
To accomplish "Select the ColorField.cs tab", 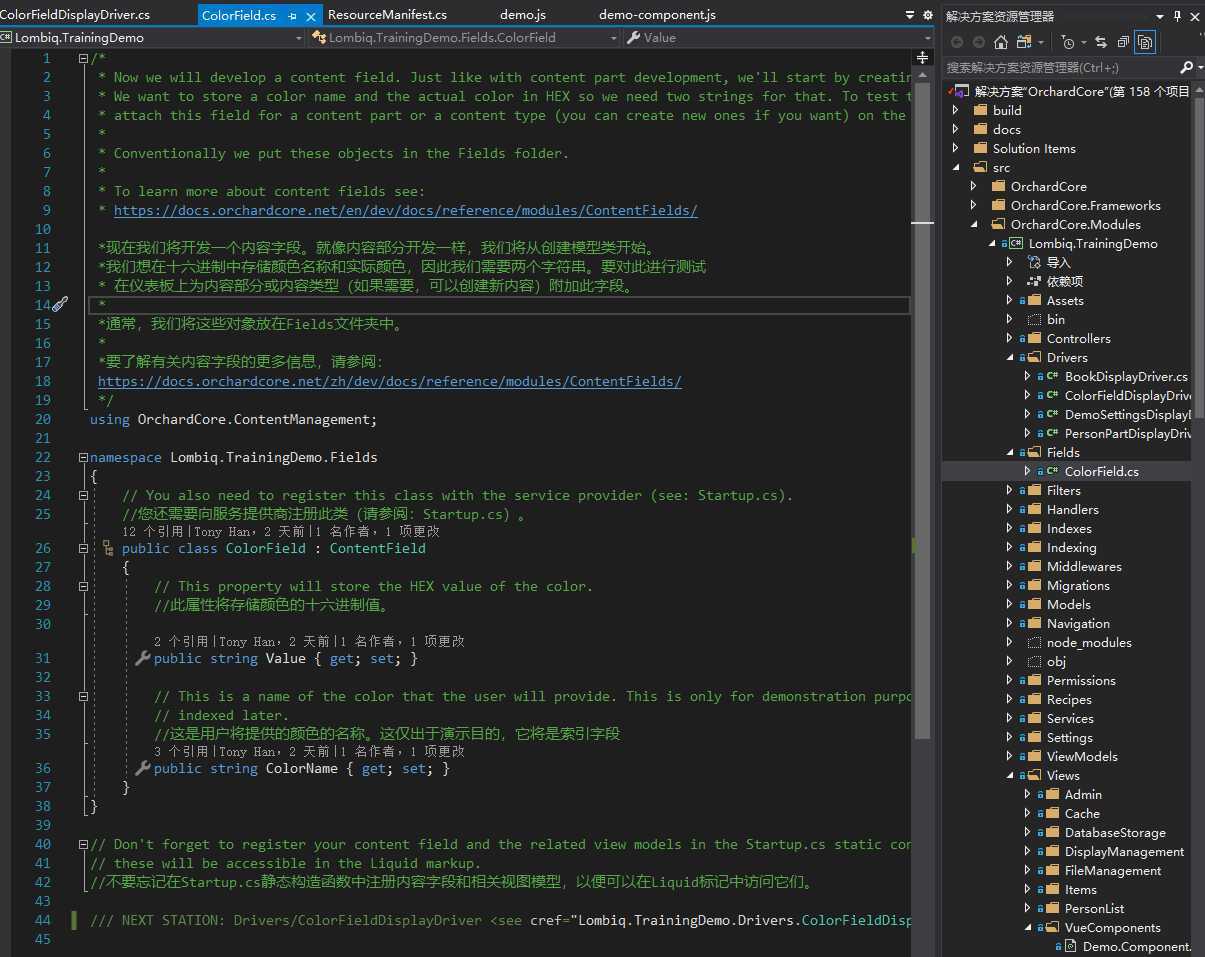I will pyautogui.click(x=239, y=16).
